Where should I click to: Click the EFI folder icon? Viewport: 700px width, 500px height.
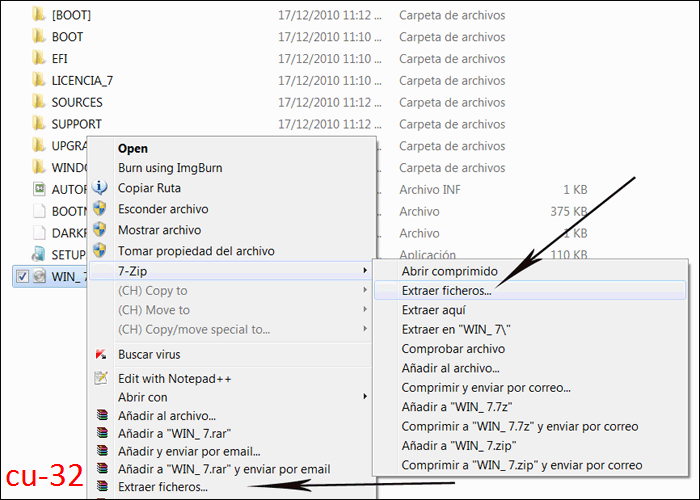click(39, 58)
